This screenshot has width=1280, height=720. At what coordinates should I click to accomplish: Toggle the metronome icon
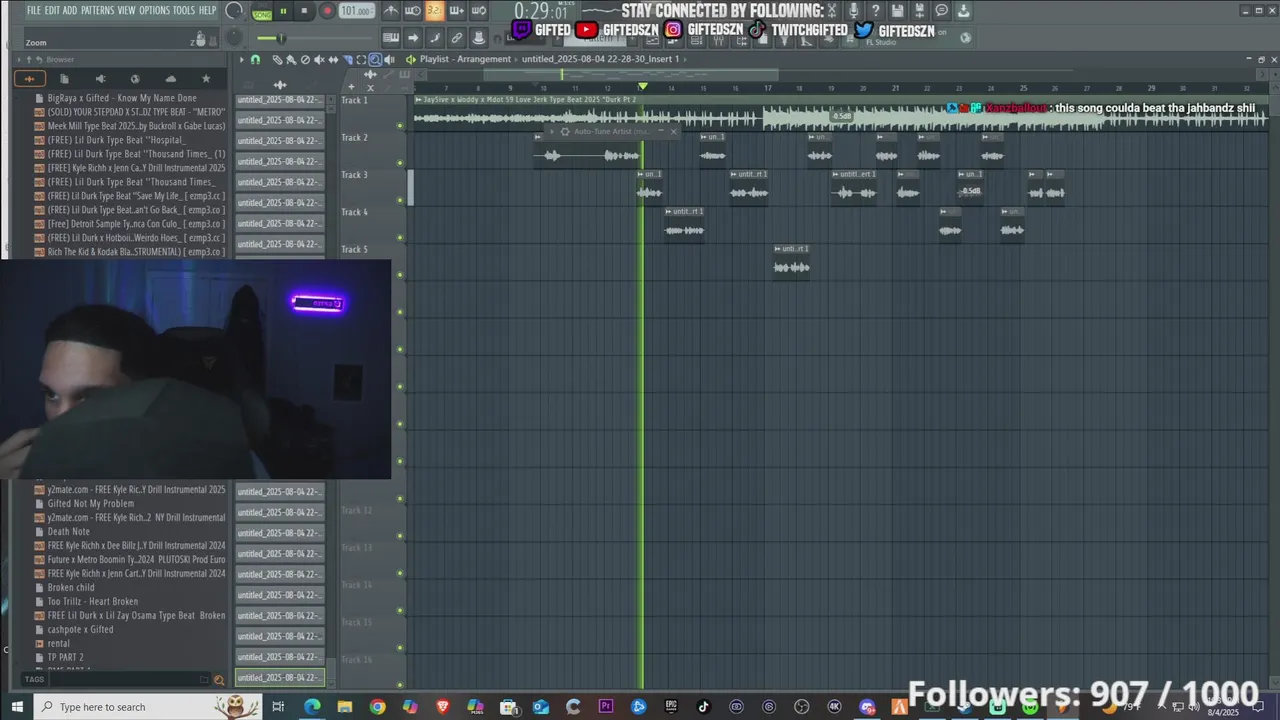(391, 11)
